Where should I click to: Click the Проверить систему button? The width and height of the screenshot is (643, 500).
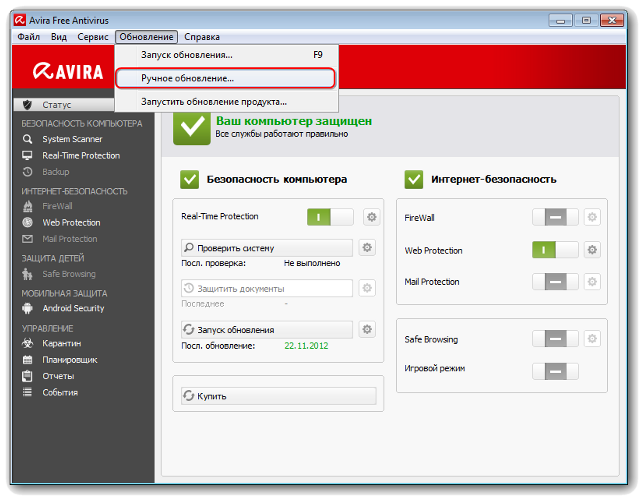click(266, 248)
